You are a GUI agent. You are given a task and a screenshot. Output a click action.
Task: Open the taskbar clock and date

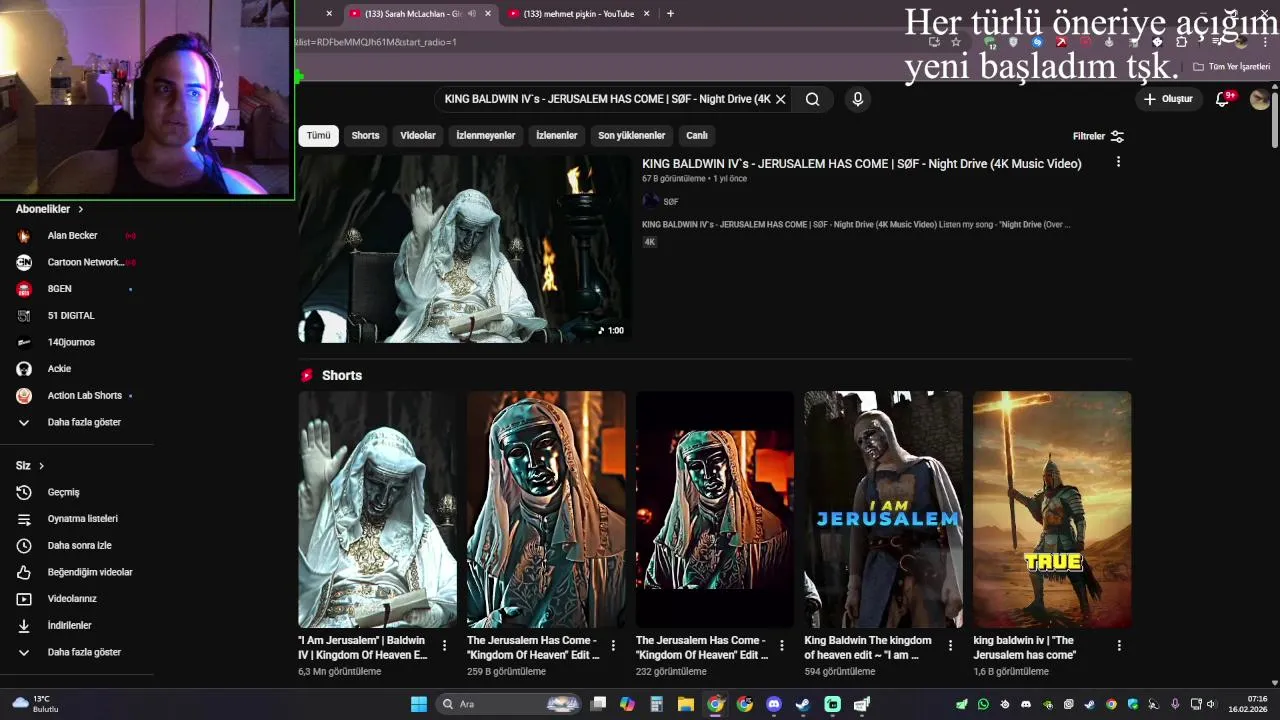pyautogui.click(x=1248, y=704)
